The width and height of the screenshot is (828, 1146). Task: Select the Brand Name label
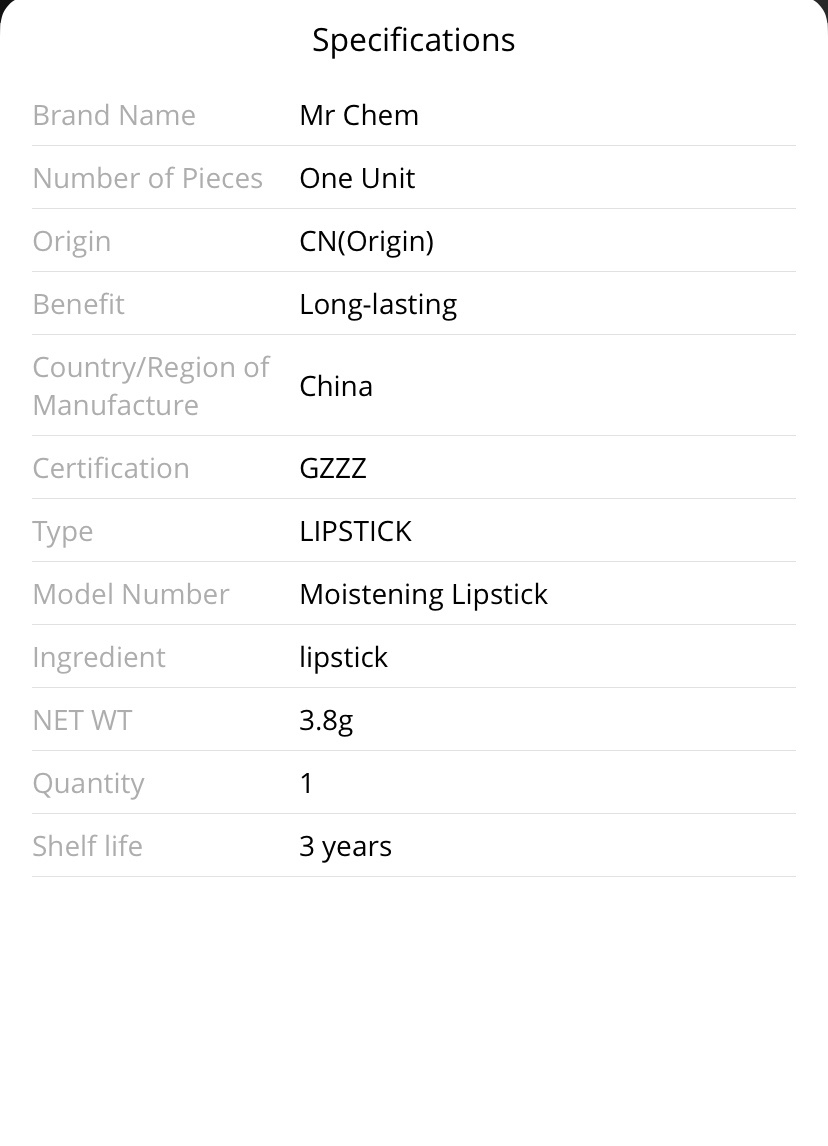point(114,115)
